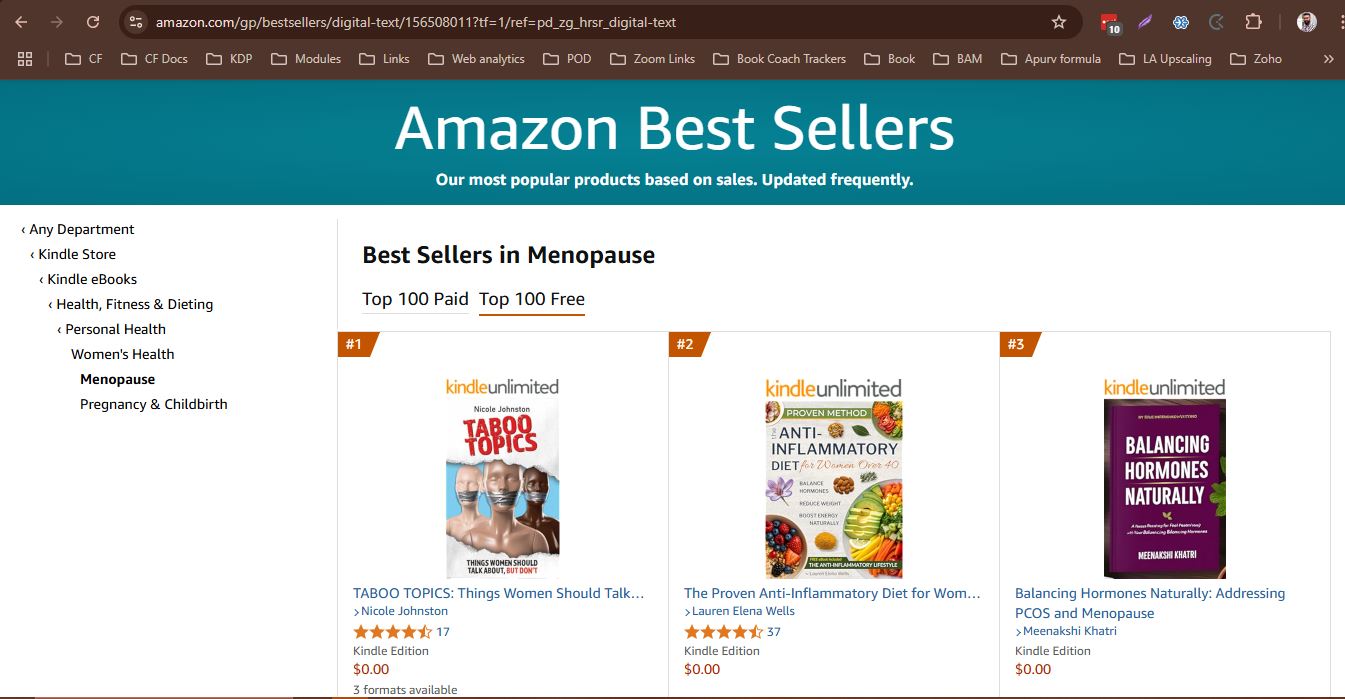Expand the Book Coach Trackers bookmark folder

tap(780, 59)
